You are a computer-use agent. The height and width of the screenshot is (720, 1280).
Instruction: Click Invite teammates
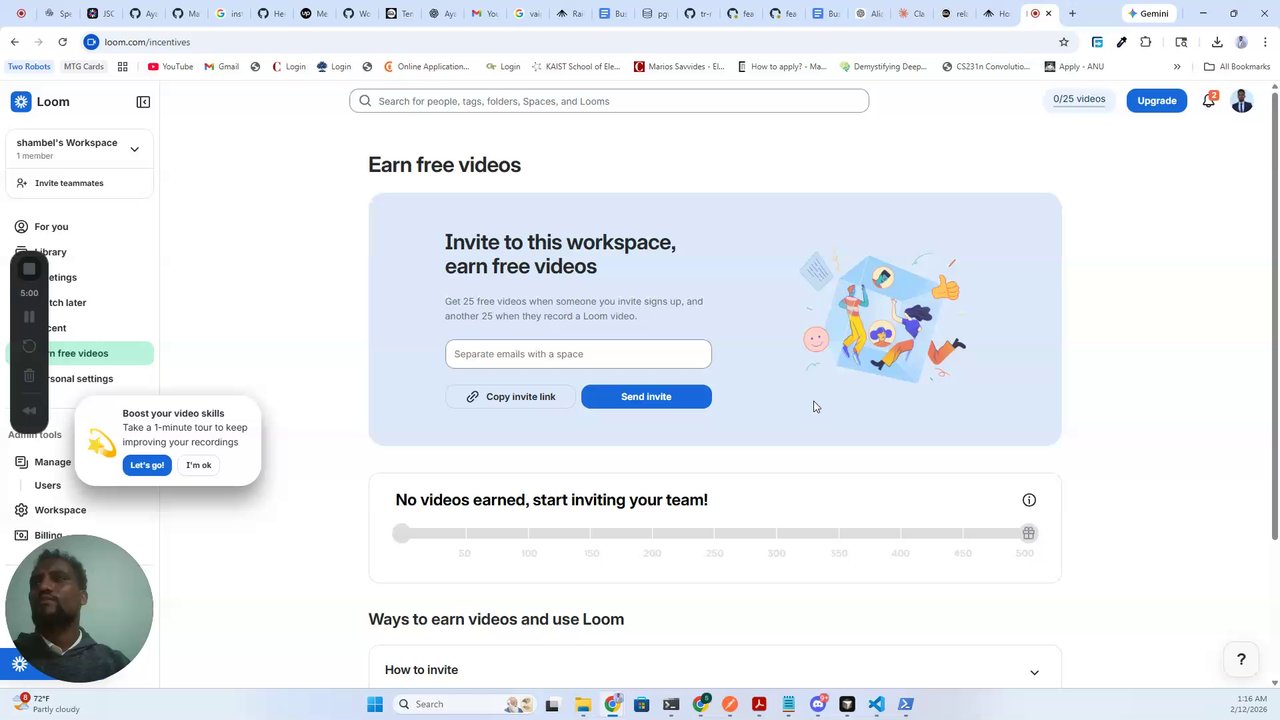click(x=69, y=183)
